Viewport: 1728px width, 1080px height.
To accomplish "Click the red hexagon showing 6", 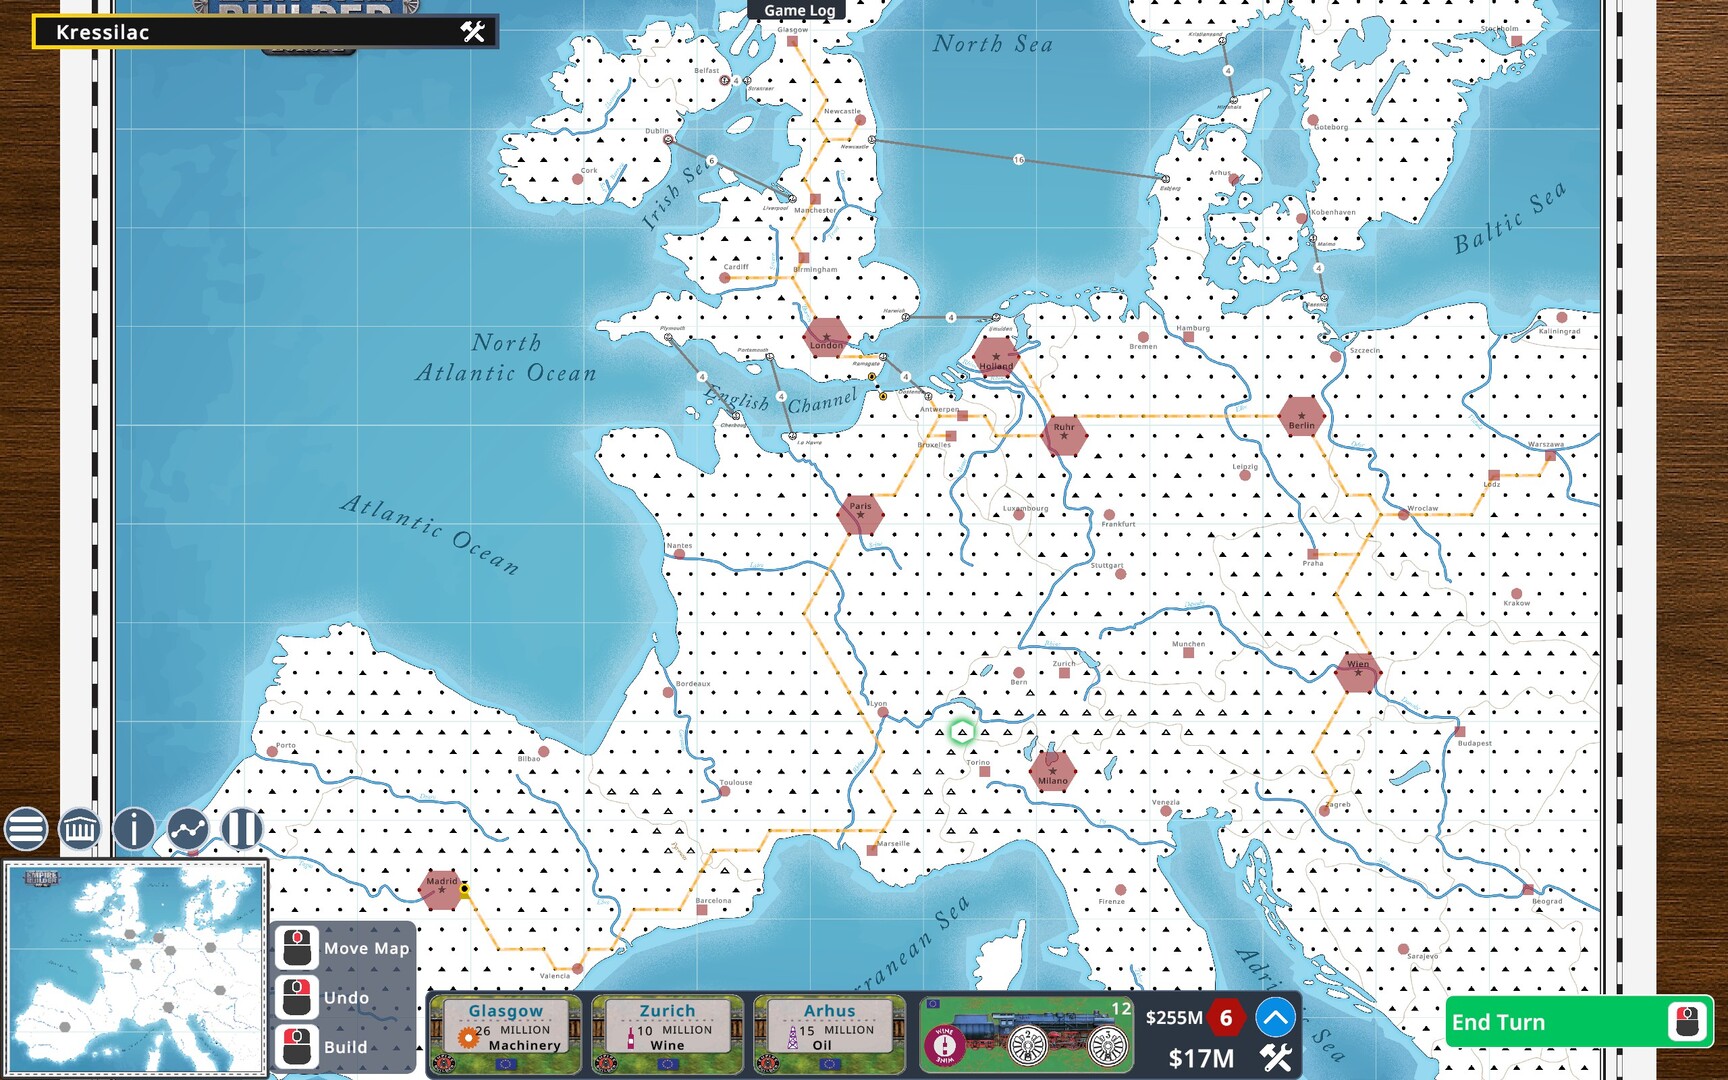I will [1228, 1016].
